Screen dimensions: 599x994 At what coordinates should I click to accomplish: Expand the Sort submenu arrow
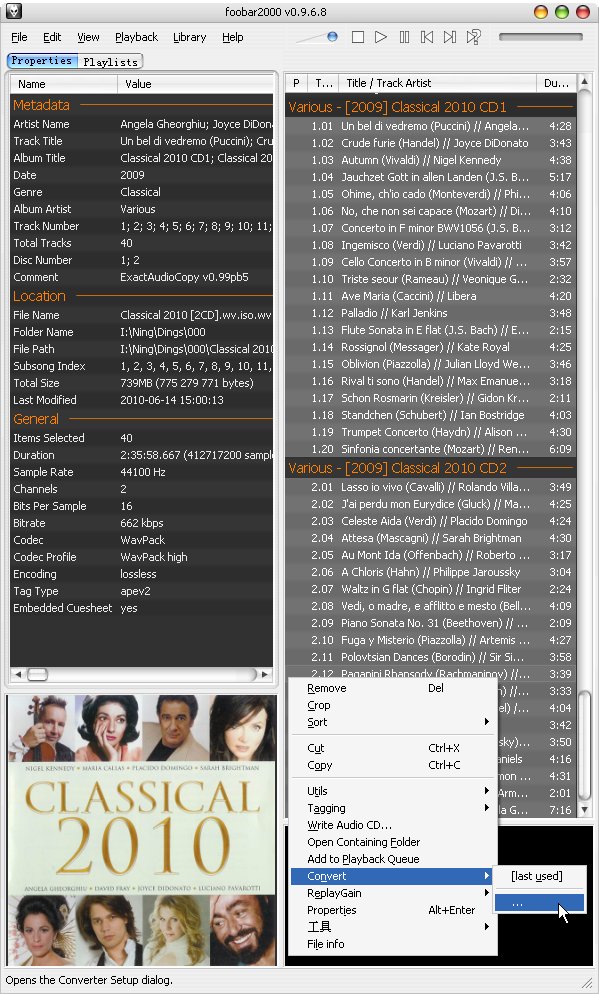(x=486, y=722)
